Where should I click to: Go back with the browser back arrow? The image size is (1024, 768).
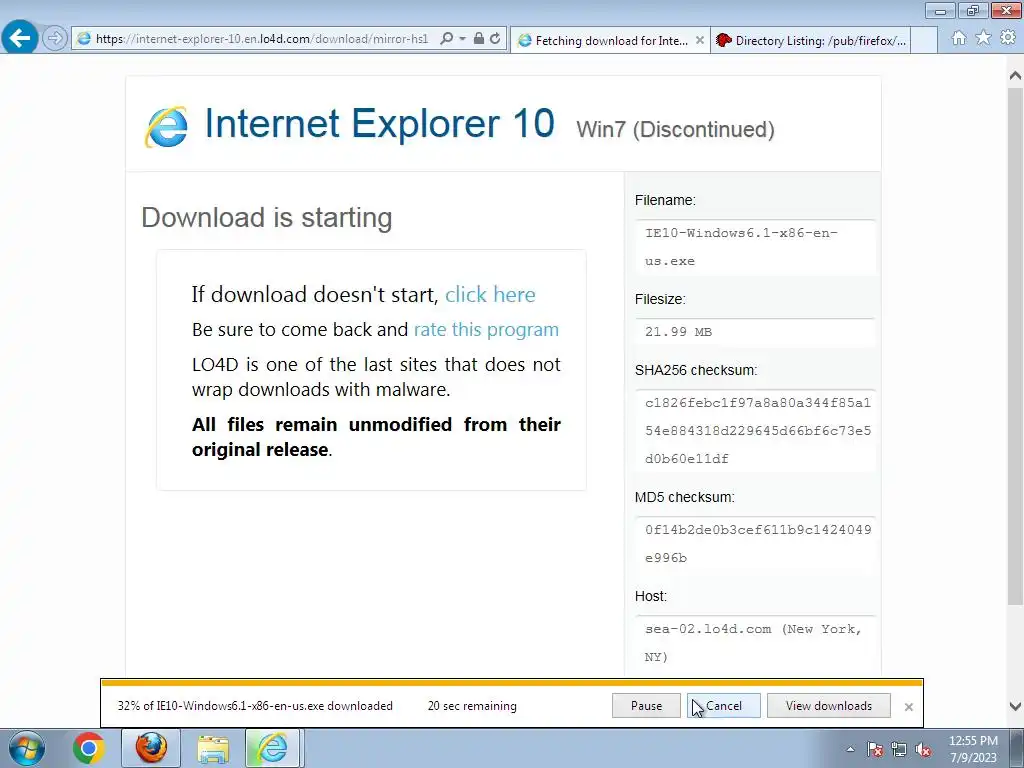[20, 37]
